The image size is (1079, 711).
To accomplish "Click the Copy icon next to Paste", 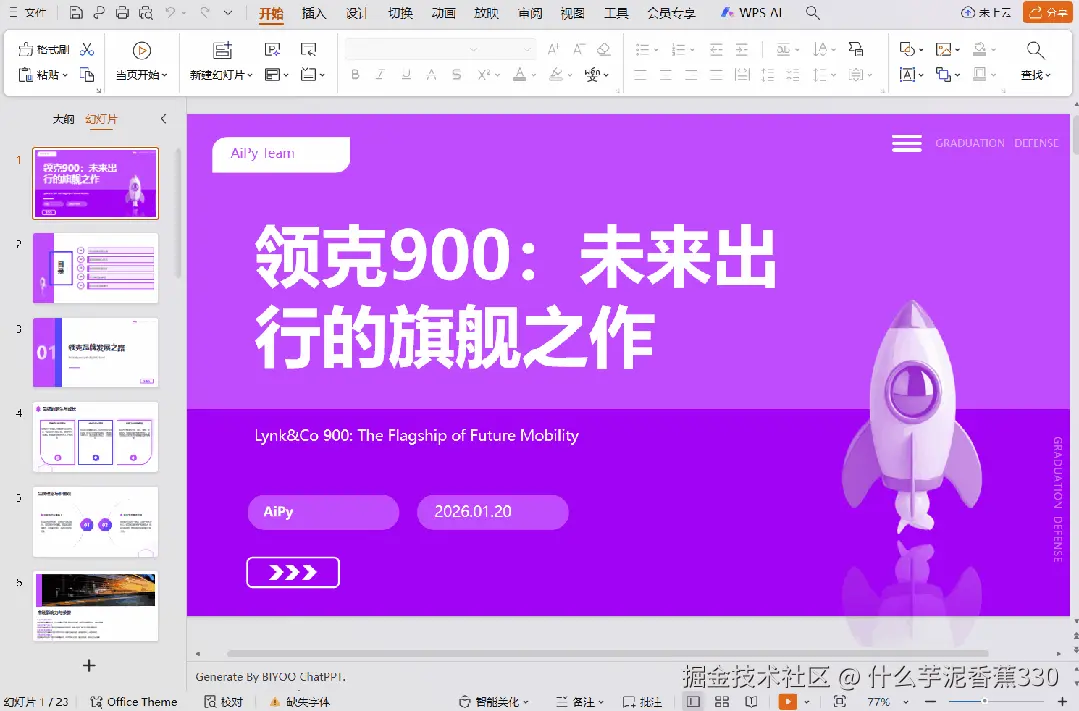I will pyautogui.click(x=87, y=74).
